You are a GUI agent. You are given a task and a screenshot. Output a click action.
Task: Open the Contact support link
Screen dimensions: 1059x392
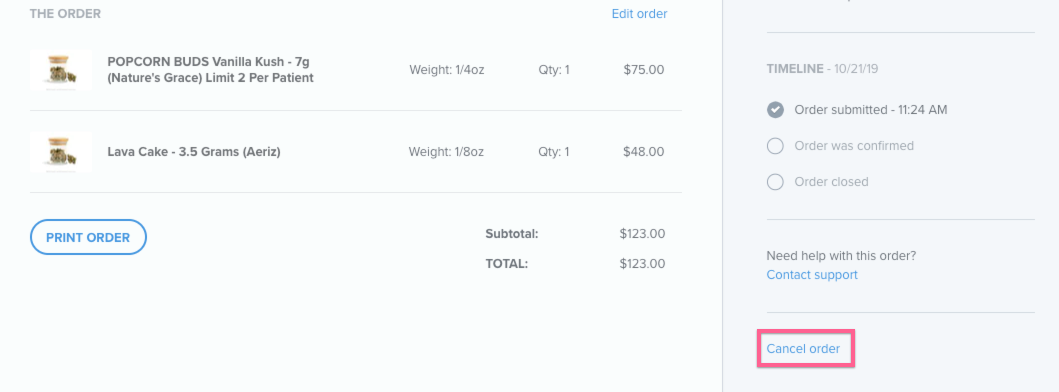pyautogui.click(x=812, y=274)
